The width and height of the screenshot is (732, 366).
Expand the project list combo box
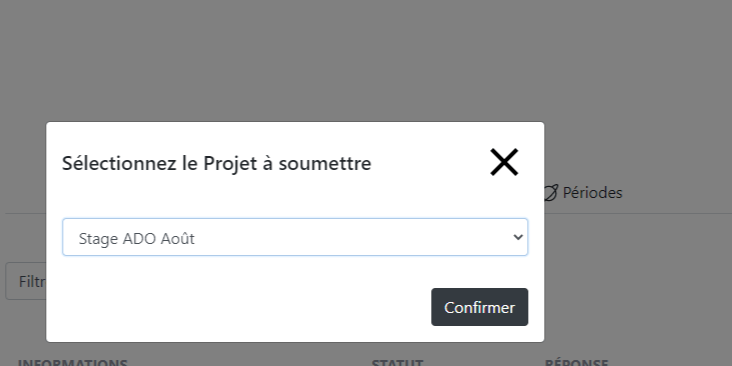coord(295,237)
